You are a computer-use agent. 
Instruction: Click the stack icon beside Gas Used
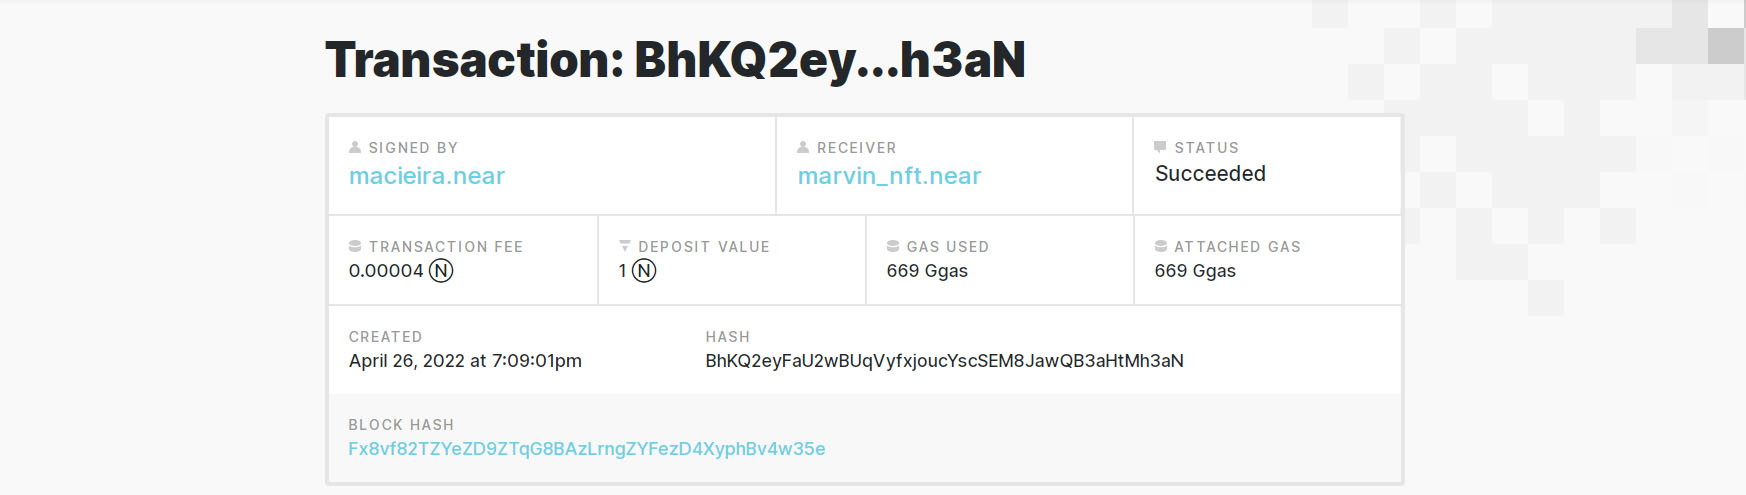click(893, 246)
